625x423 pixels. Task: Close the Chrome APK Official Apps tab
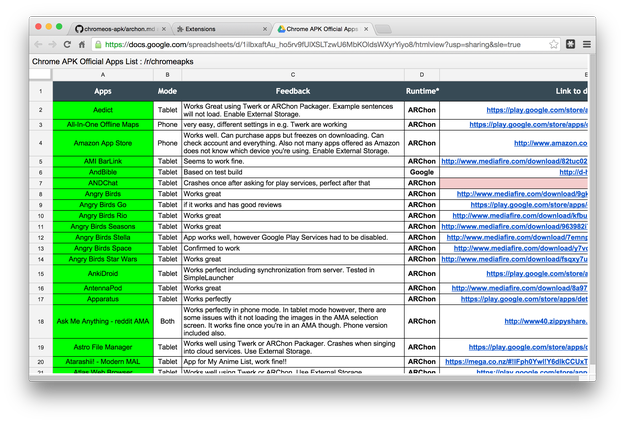[x=366, y=29]
